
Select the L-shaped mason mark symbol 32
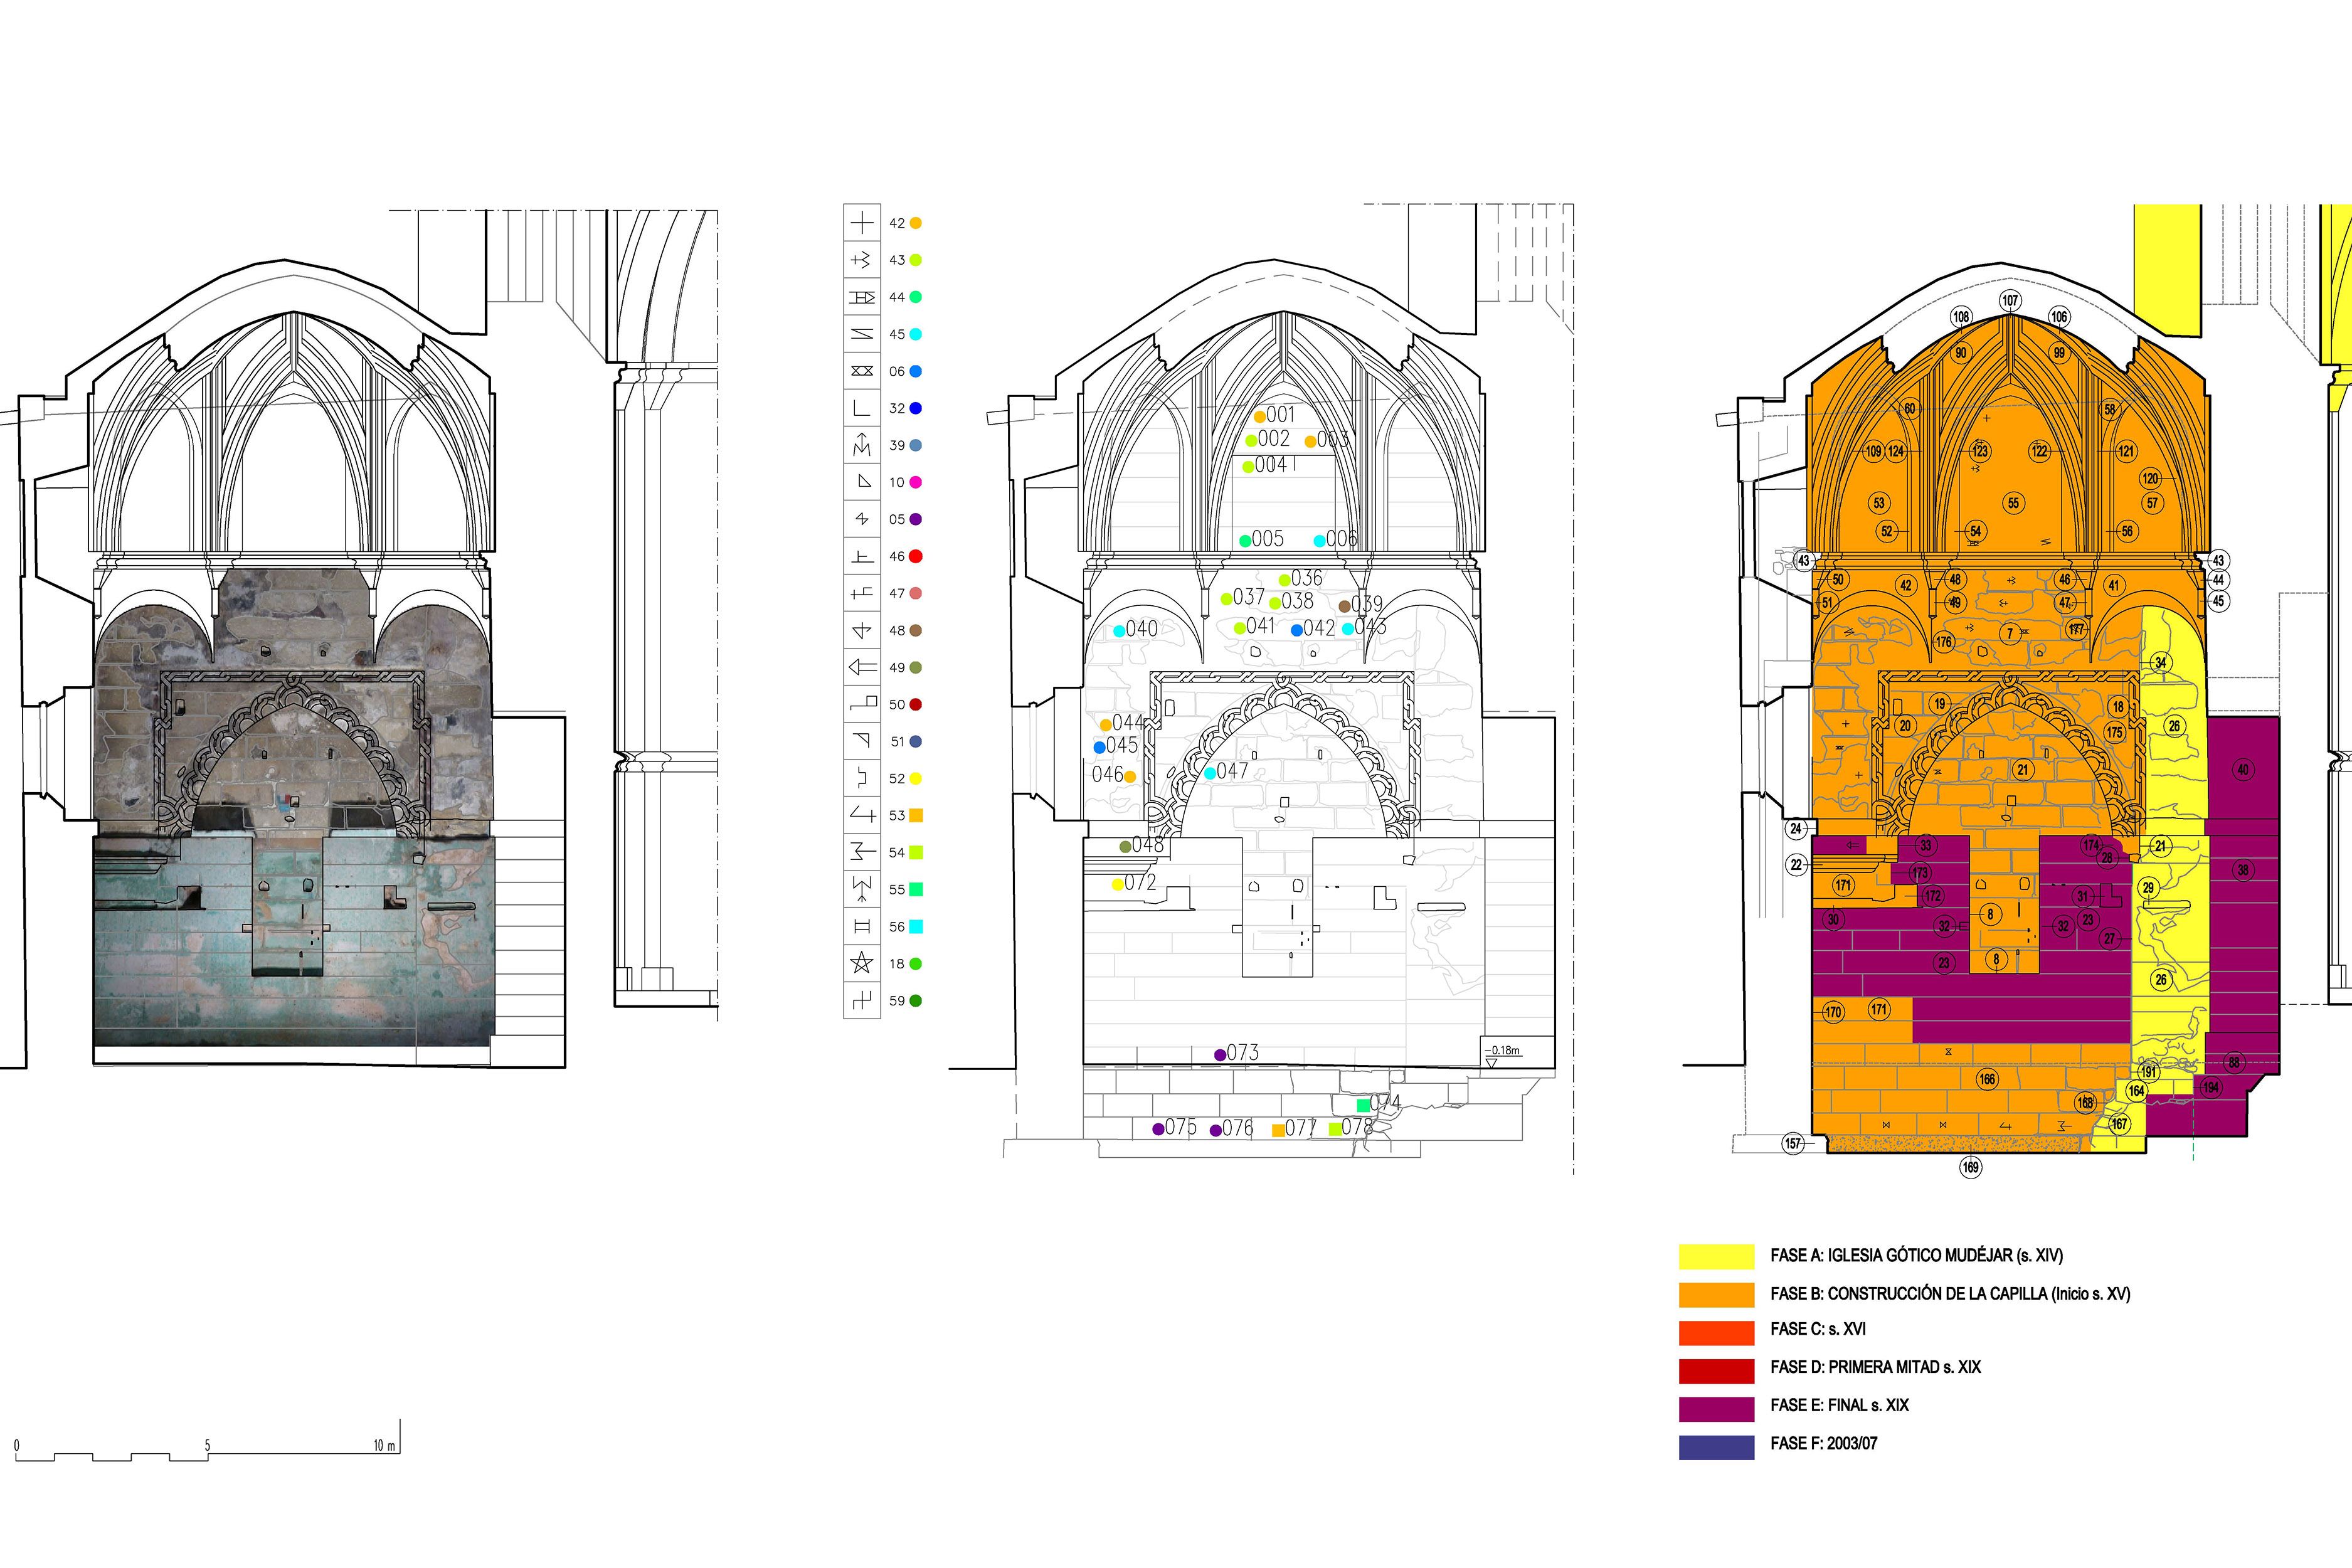(x=861, y=408)
